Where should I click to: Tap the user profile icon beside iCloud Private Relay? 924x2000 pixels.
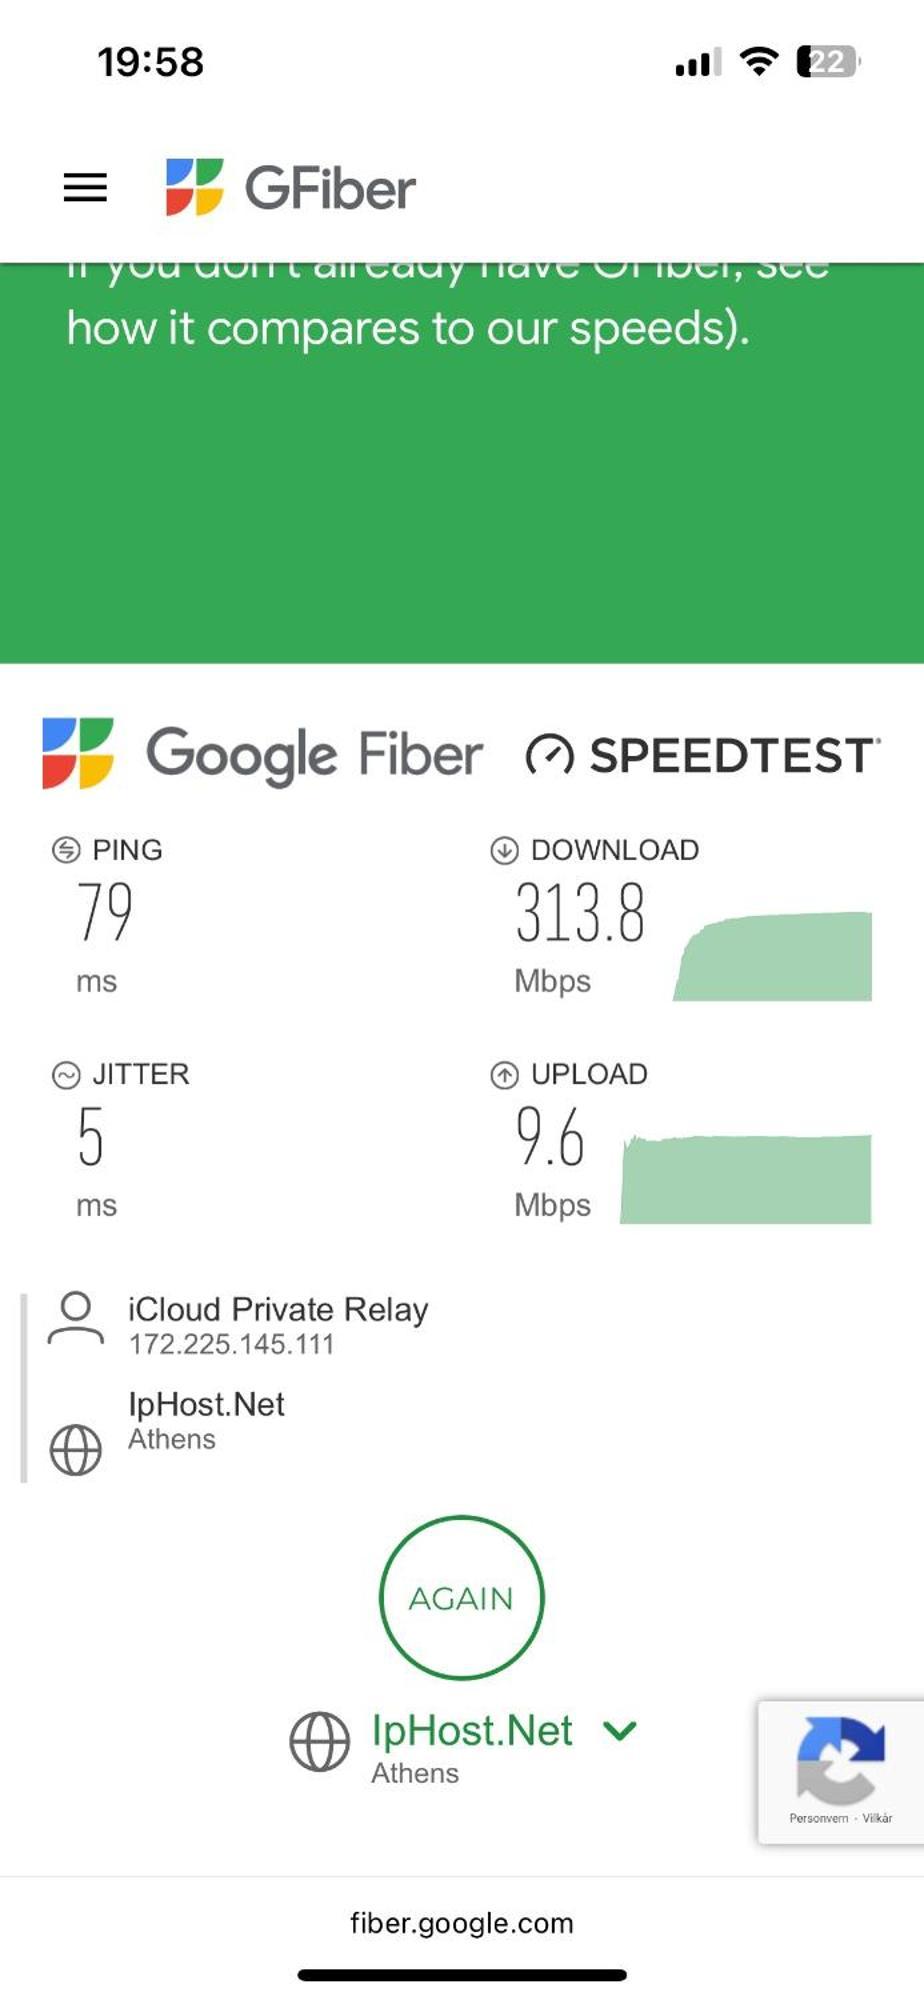[x=76, y=1318]
